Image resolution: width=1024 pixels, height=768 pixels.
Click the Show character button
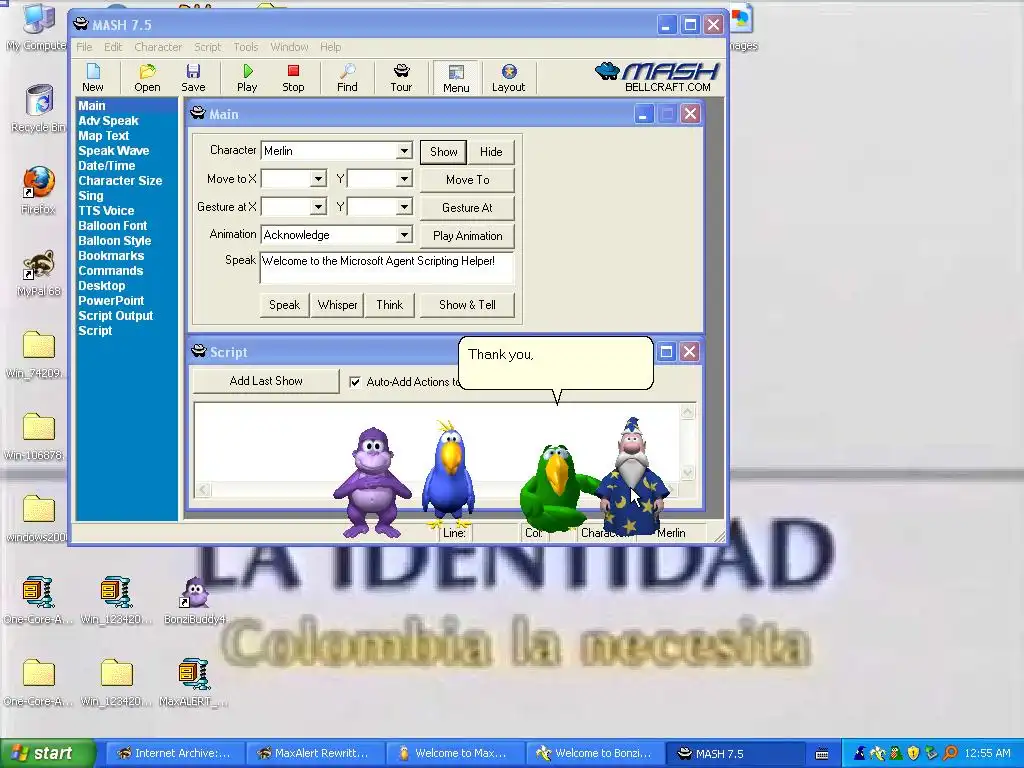pos(443,152)
